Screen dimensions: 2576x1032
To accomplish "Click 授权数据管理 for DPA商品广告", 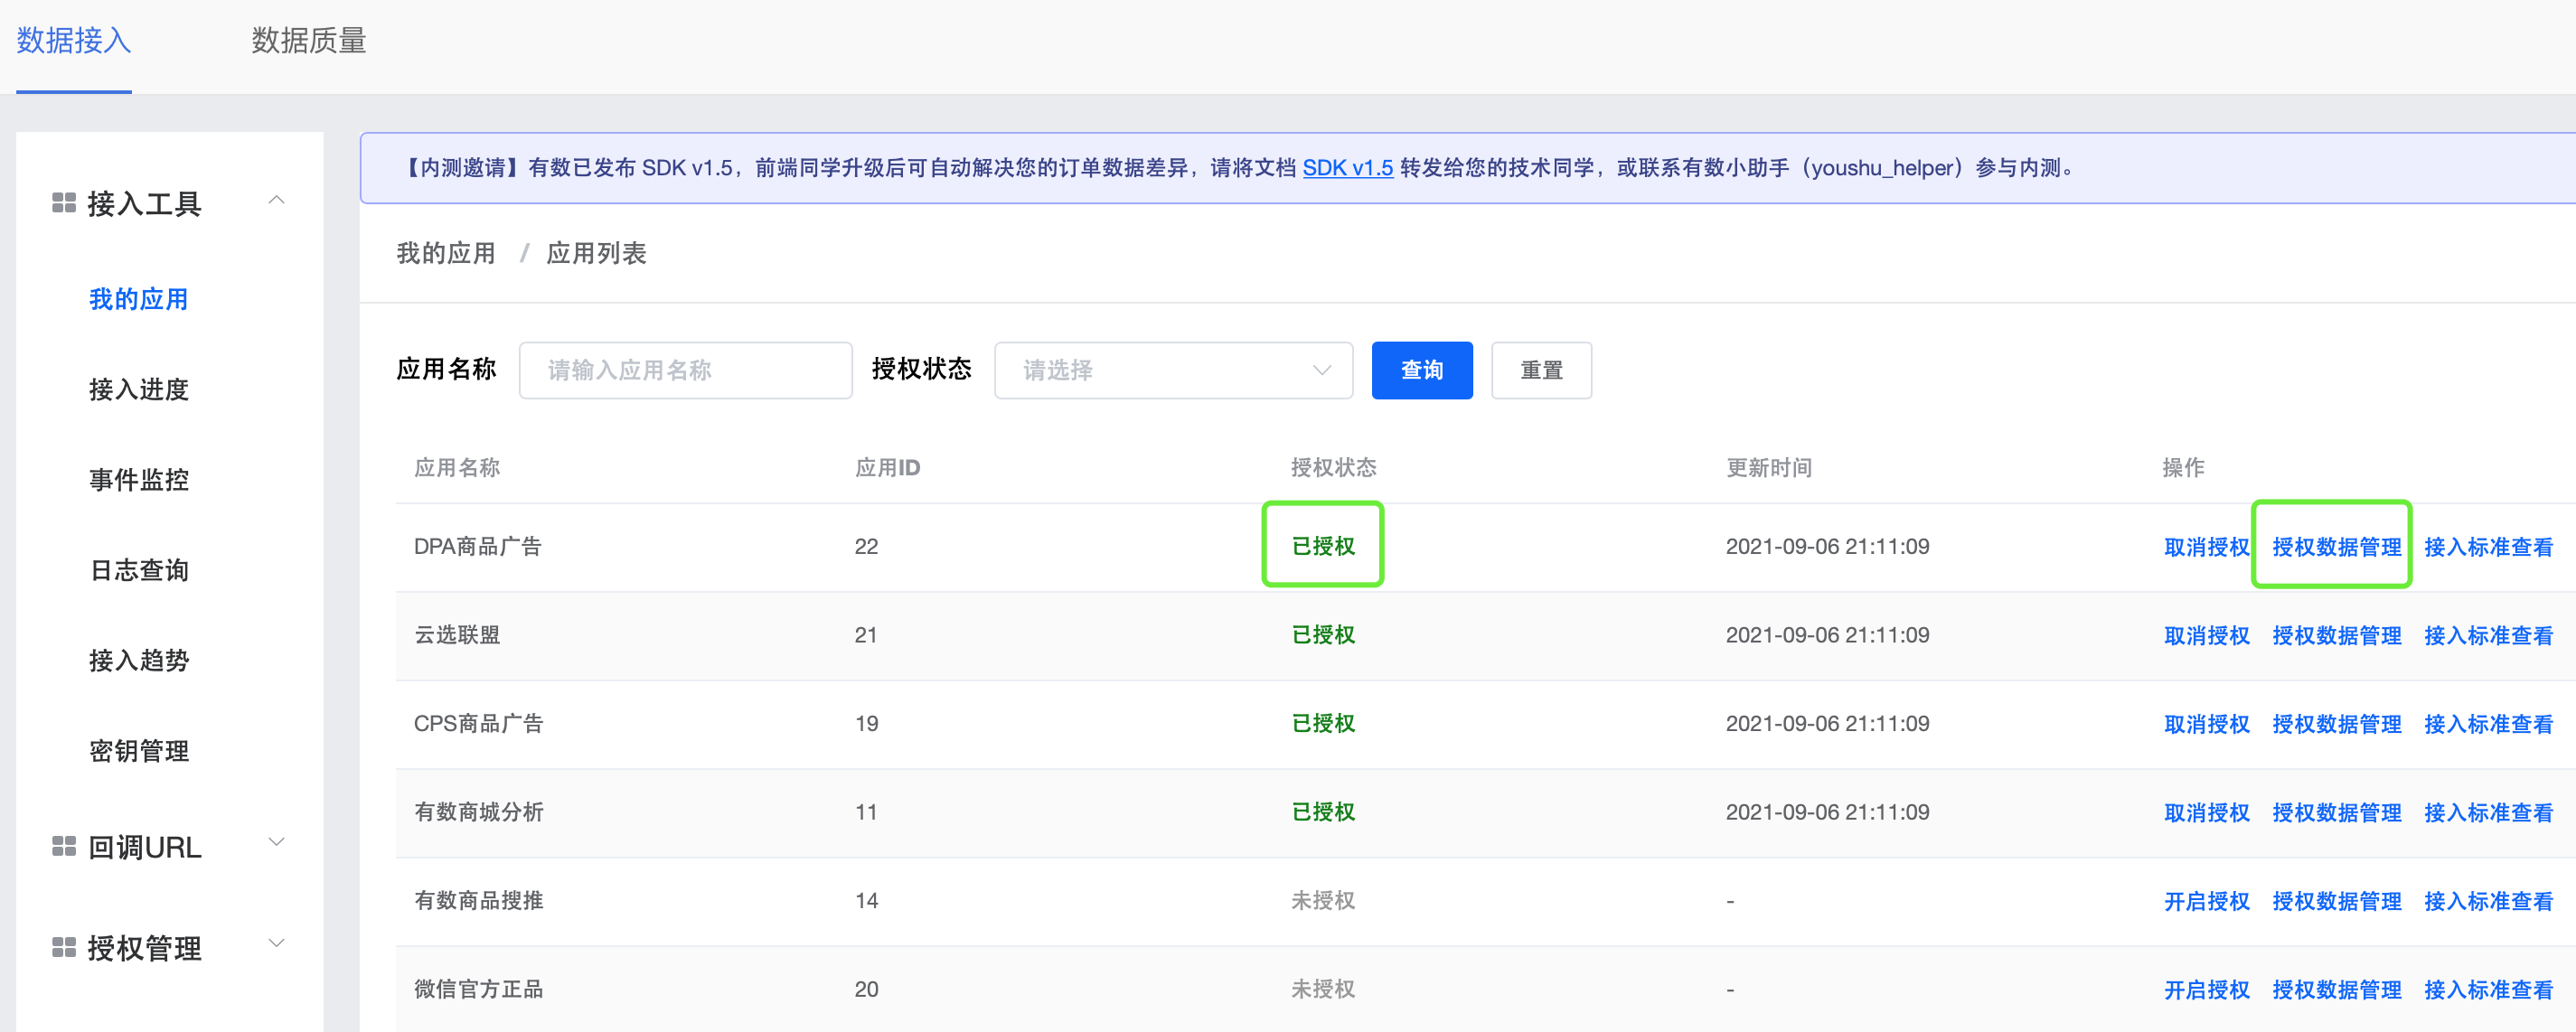I will (2336, 547).
